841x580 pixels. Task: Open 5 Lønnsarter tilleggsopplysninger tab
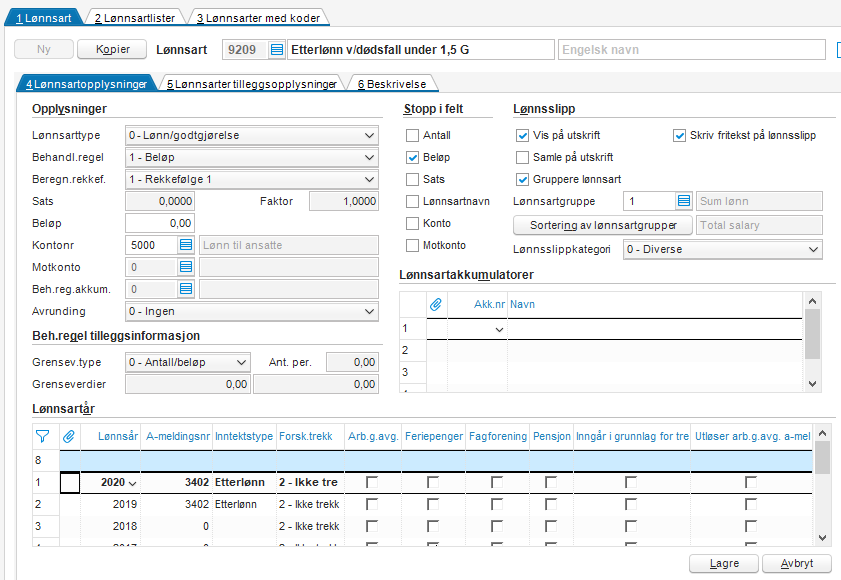pos(252,84)
